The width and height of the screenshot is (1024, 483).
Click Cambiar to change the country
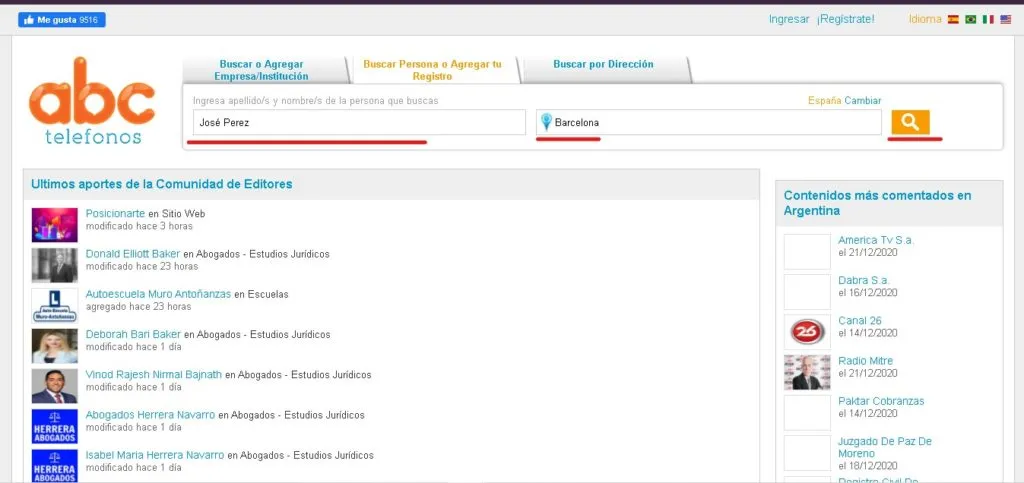(x=862, y=101)
